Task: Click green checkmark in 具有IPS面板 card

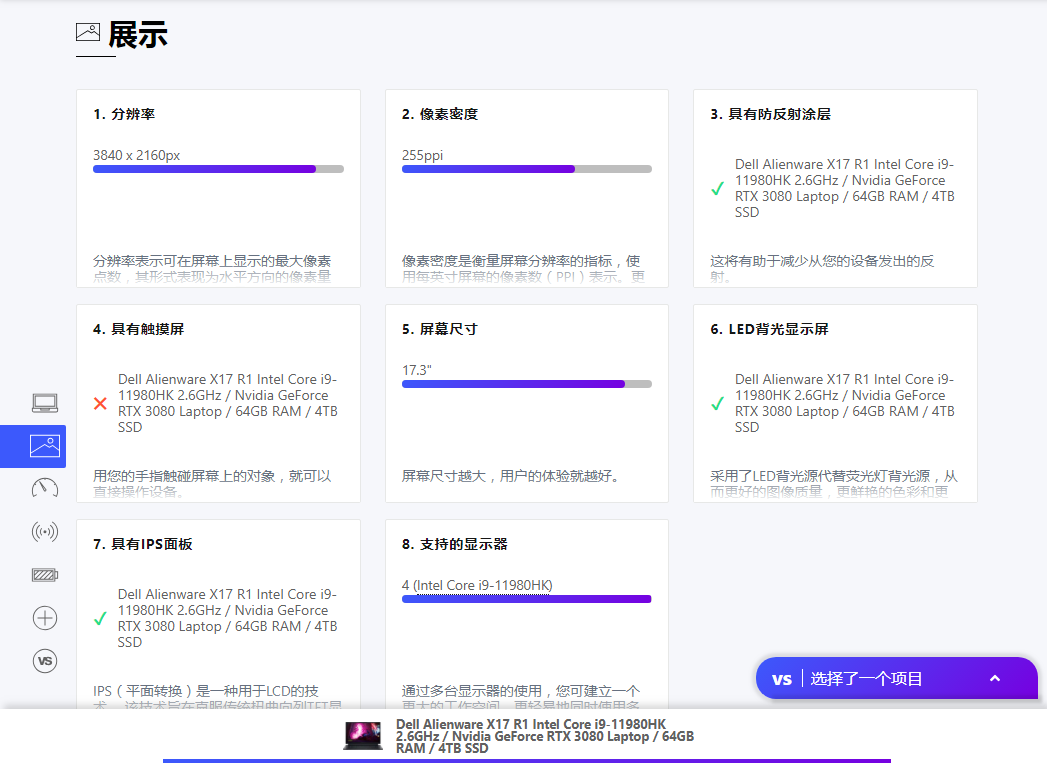Action: point(100,618)
